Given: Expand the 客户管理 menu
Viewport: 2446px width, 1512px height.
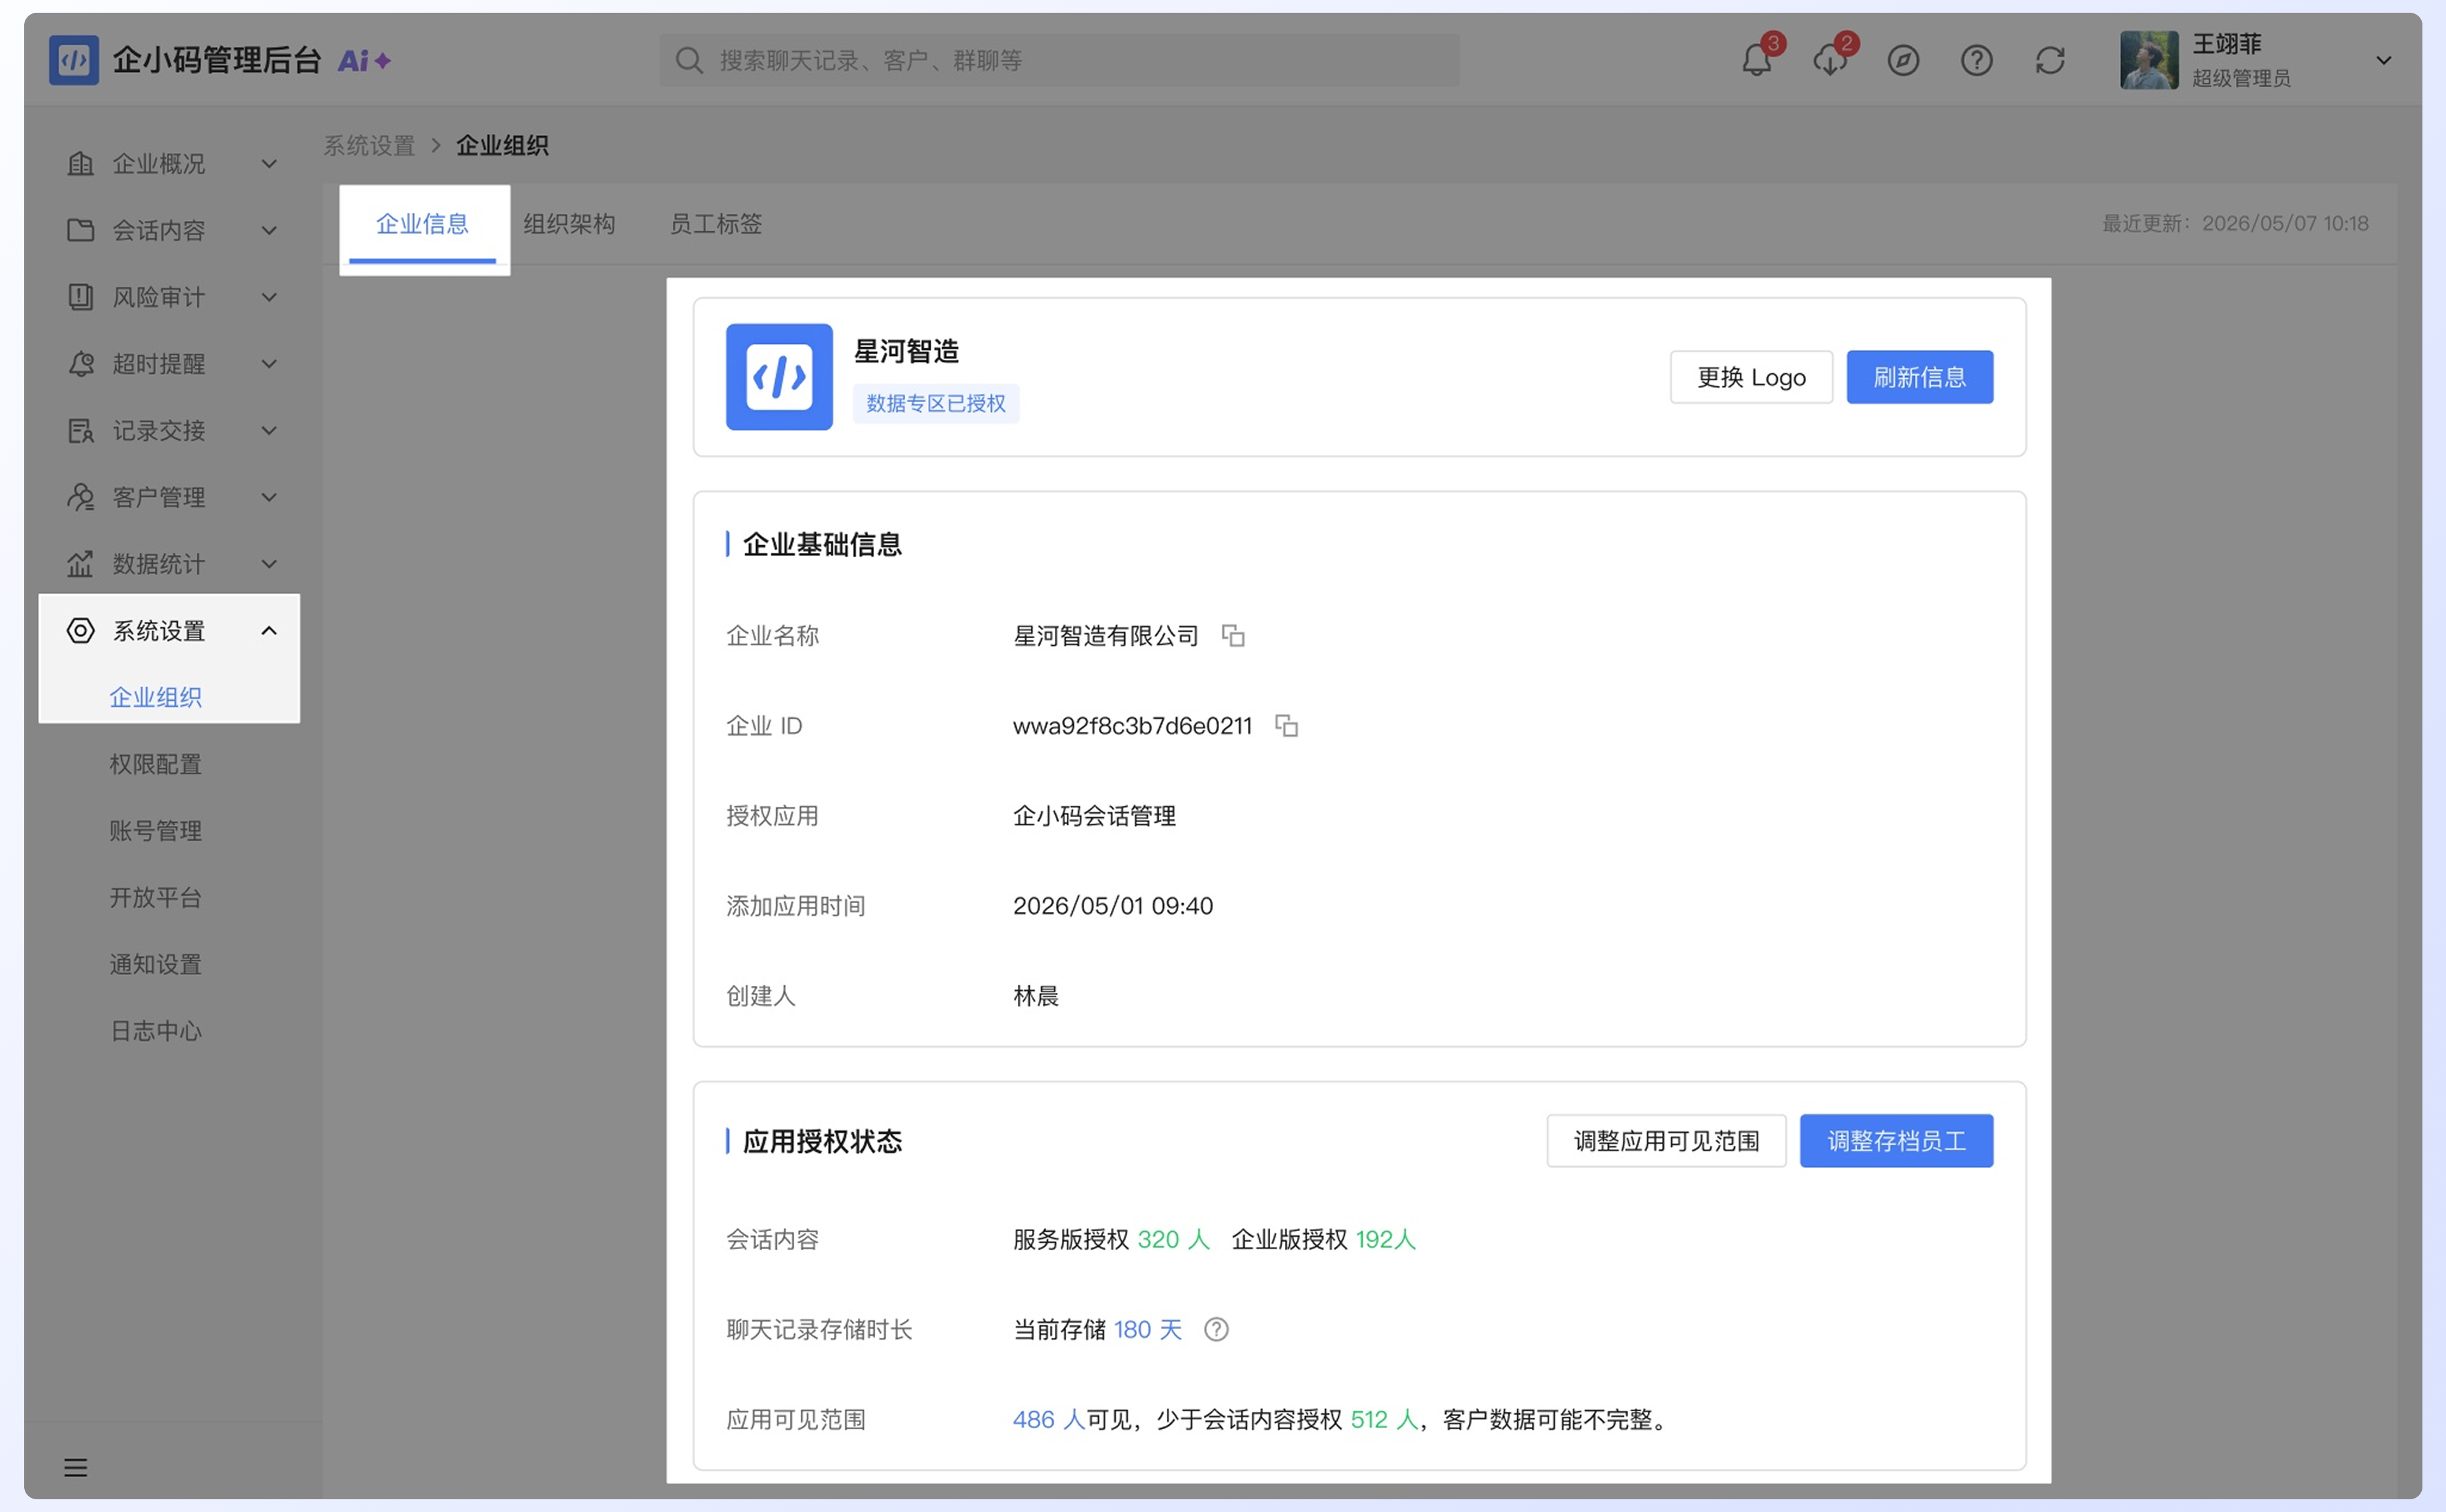Looking at the screenshot, I should (x=169, y=497).
